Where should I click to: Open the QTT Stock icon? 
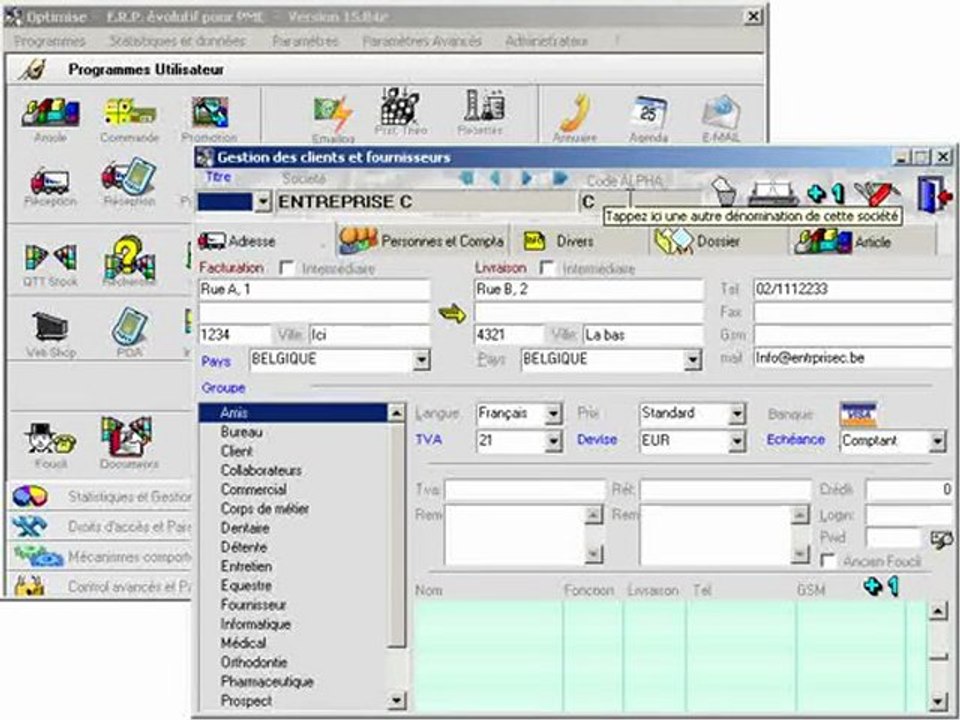point(51,257)
